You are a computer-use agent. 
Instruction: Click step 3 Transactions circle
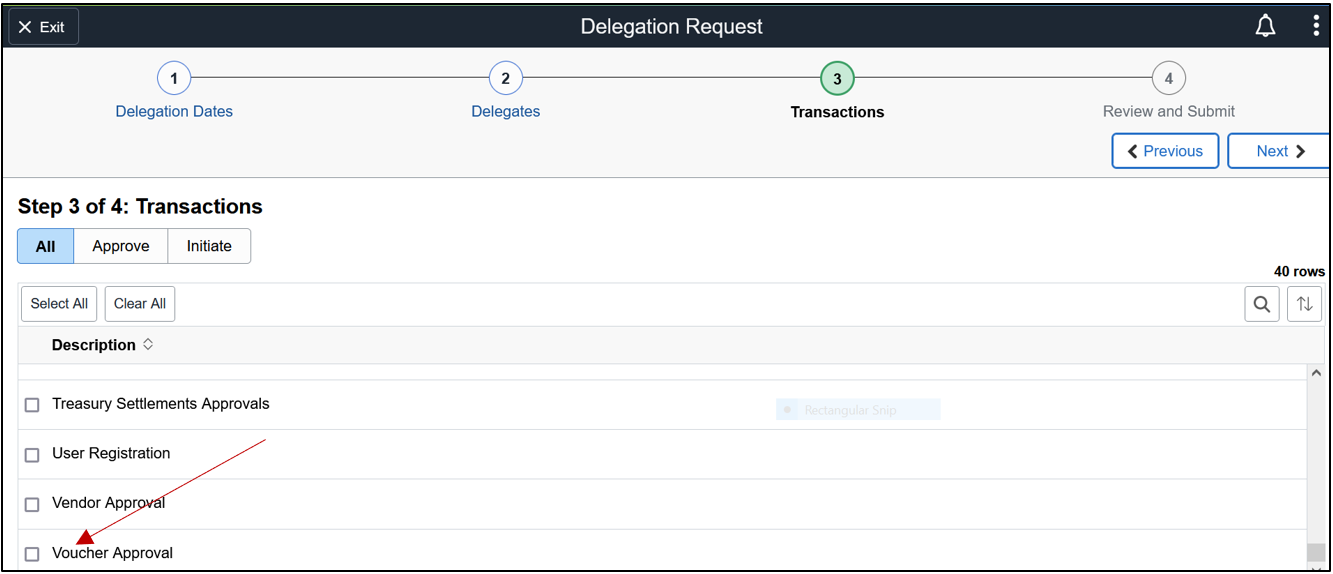(837, 78)
